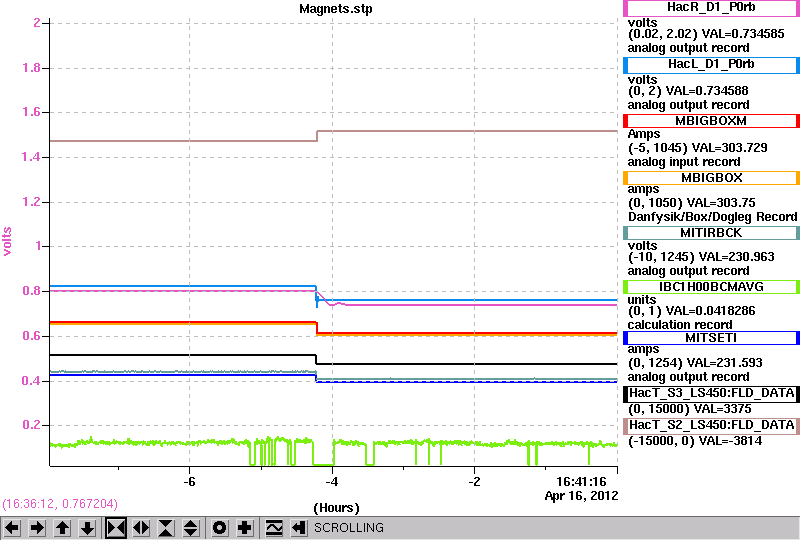Click the 16:41:16 time axis label
This screenshot has height=540, width=800.
pos(581,482)
